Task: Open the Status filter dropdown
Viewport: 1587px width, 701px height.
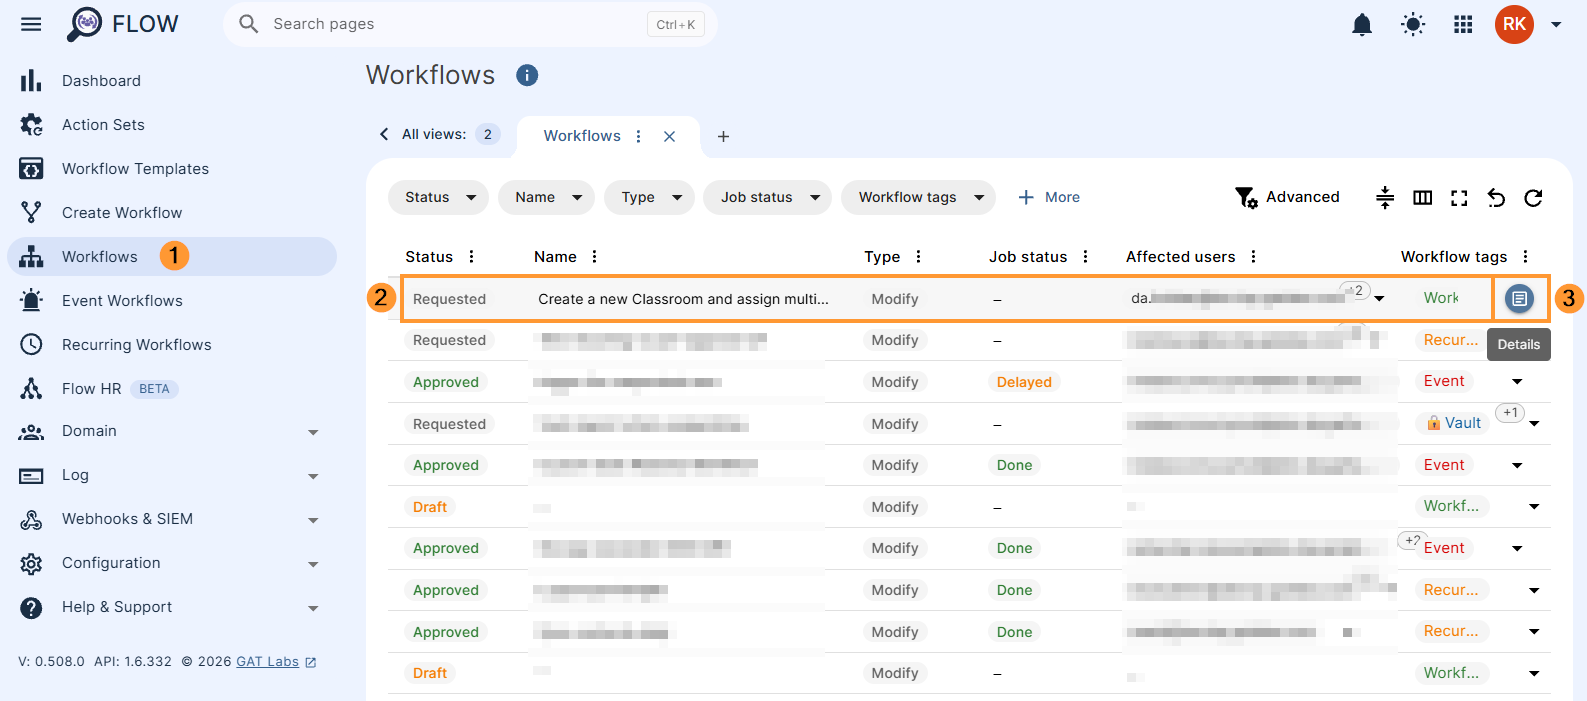Action: (x=438, y=197)
